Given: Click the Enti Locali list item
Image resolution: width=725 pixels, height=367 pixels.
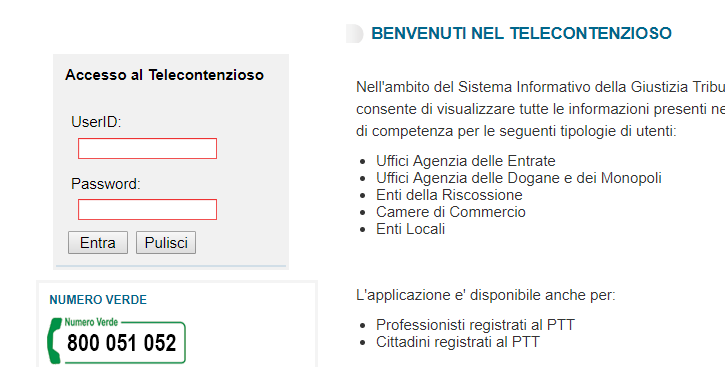Looking at the screenshot, I should 411,229.
